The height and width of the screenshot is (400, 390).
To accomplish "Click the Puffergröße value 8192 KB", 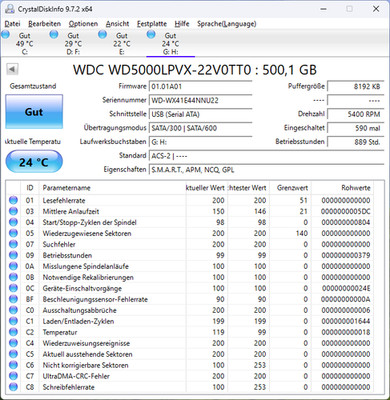I will pyautogui.click(x=356, y=87).
